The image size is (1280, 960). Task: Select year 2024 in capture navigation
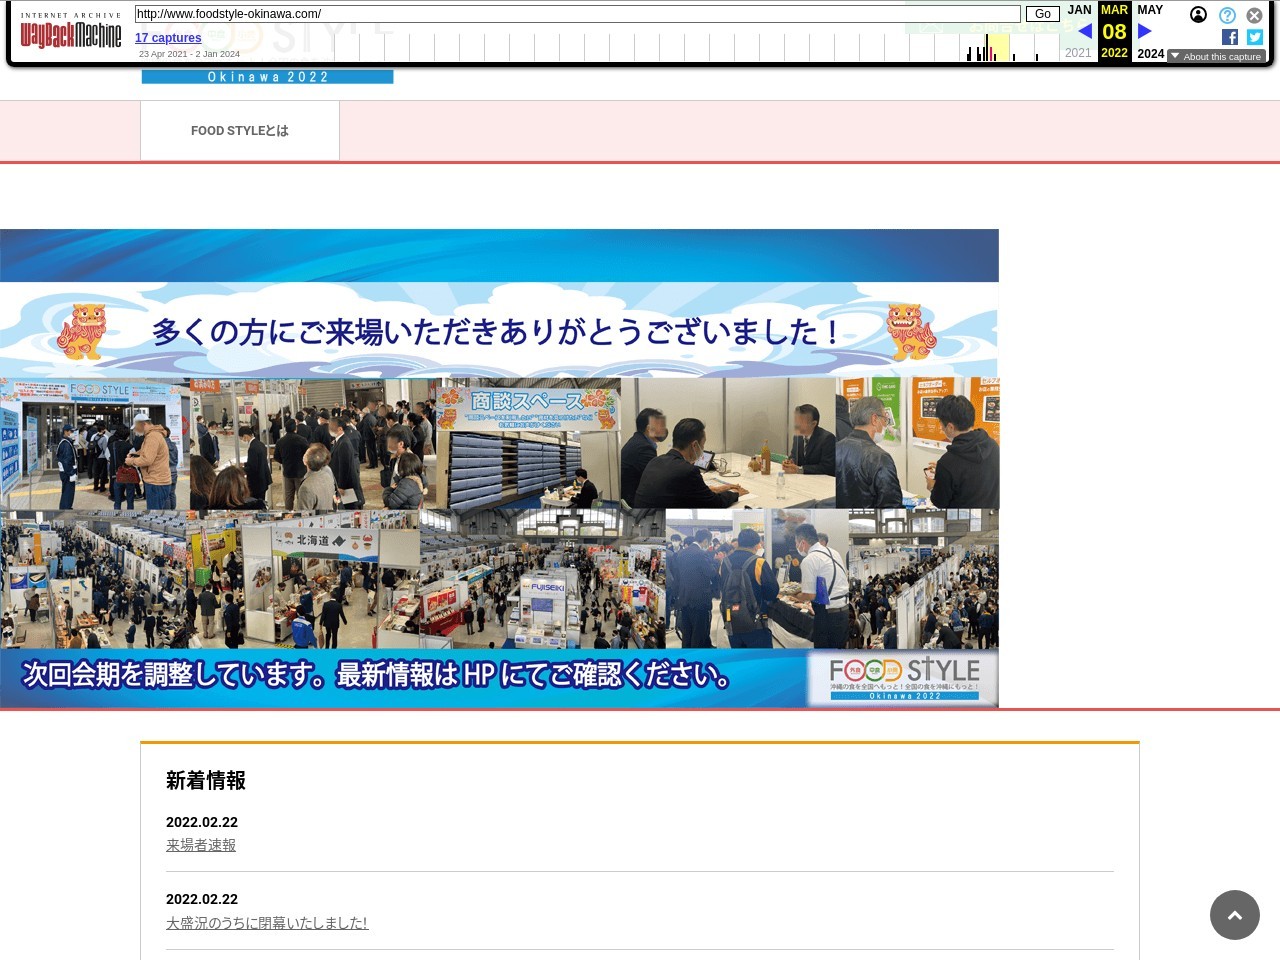point(1151,54)
